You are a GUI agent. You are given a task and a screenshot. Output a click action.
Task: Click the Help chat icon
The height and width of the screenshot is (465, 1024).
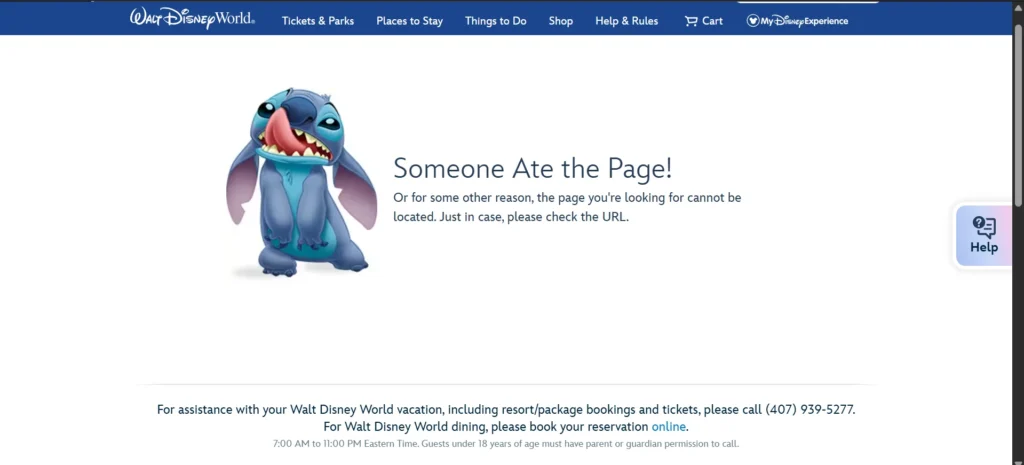coord(984,235)
